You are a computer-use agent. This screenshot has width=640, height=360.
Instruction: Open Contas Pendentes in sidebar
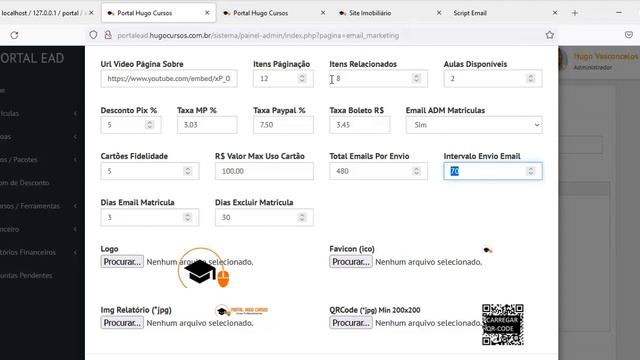pyautogui.click(x=26, y=276)
